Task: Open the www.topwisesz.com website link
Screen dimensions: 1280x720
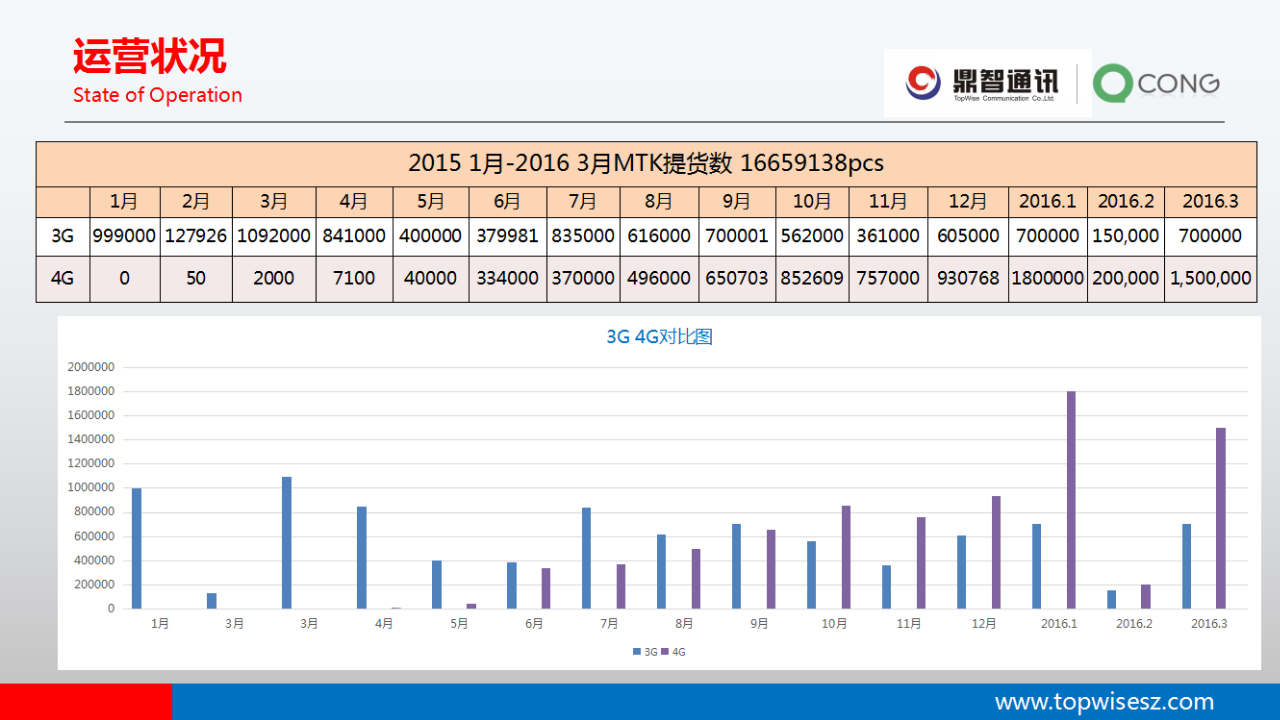Action: 1104,702
